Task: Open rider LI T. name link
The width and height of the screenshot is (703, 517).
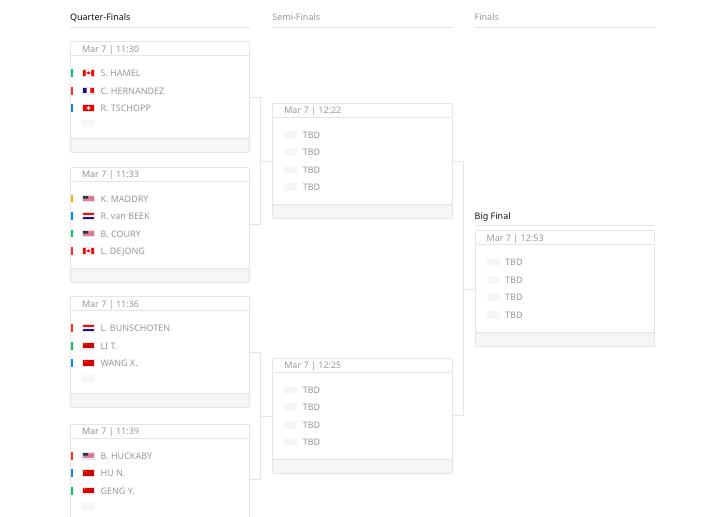Action: coord(109,346)
